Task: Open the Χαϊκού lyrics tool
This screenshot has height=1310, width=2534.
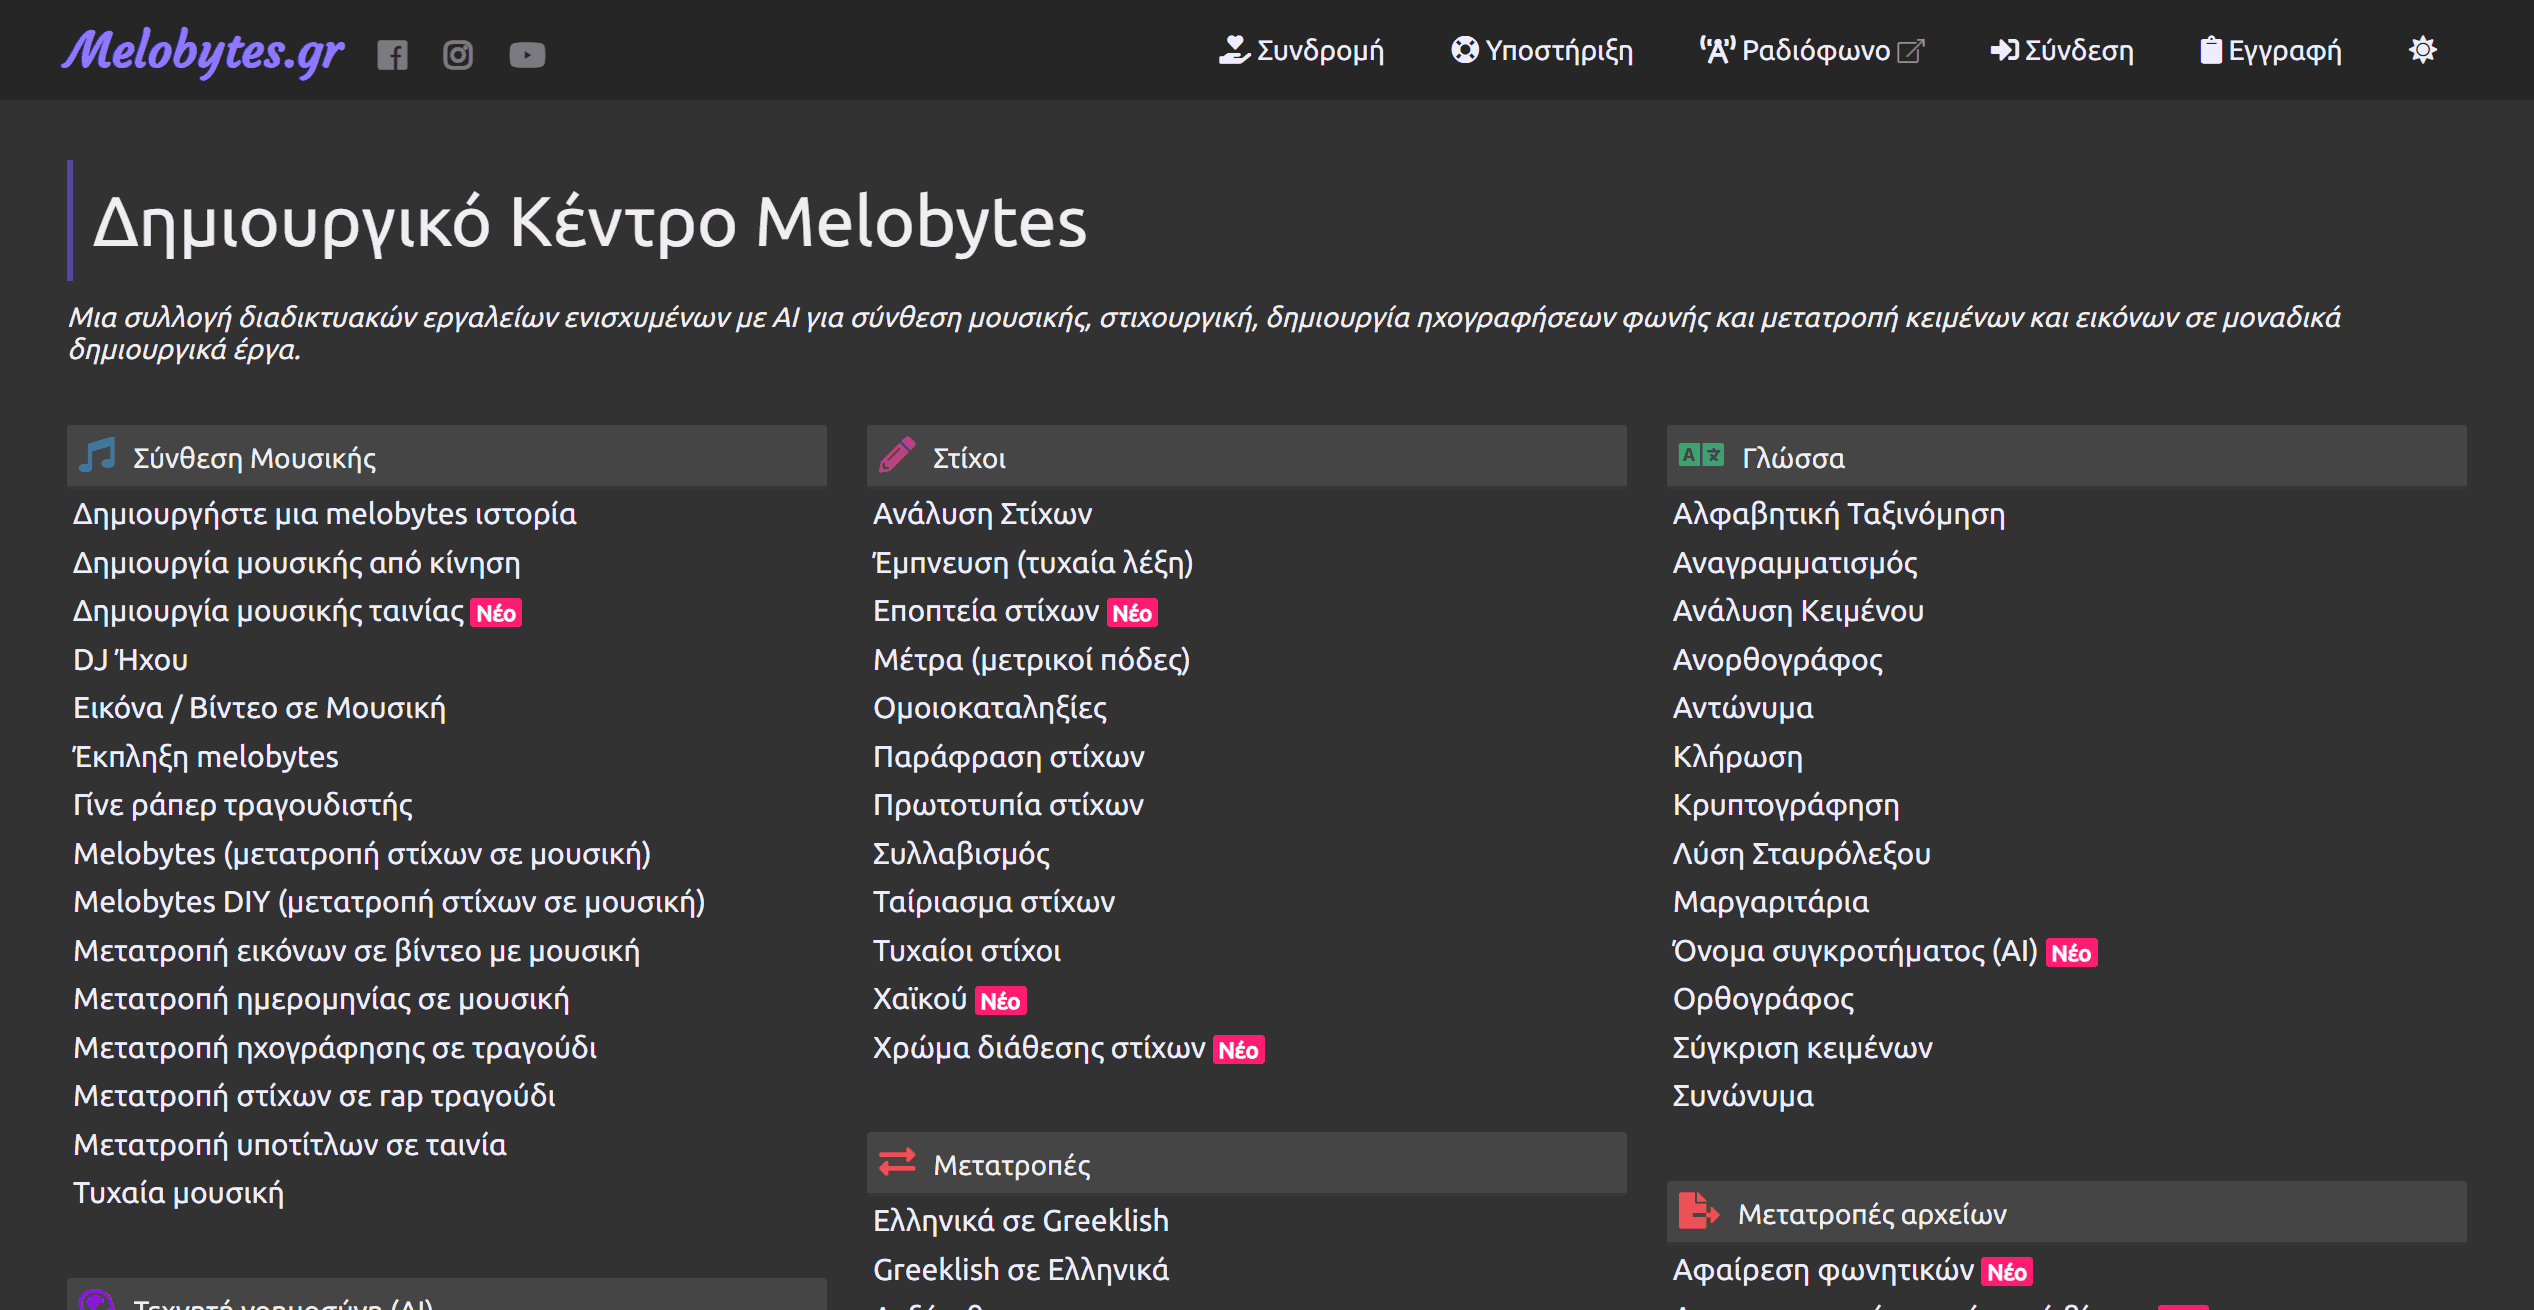Action: coord(920,999)
